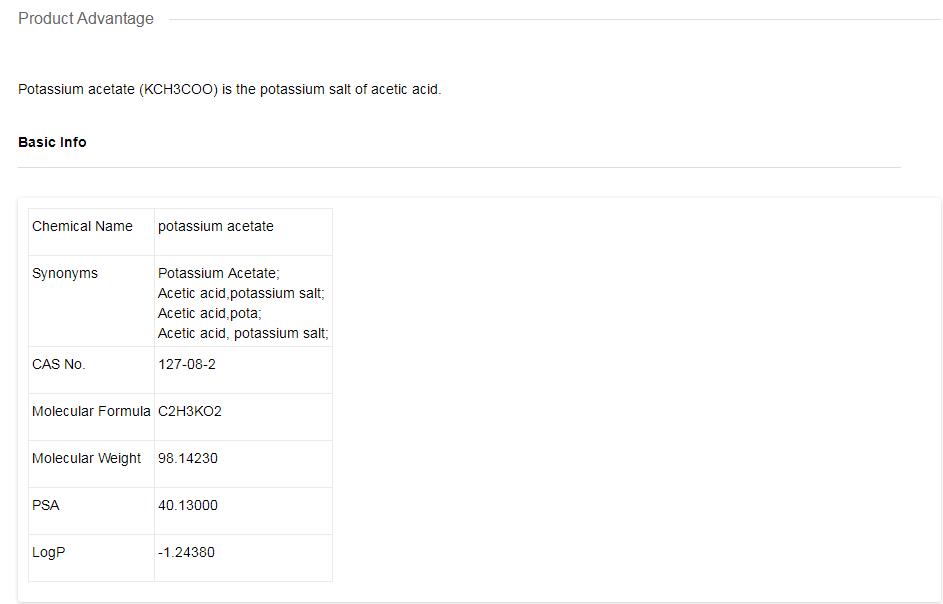Click the LogP value -1.24380

pyautogui.click(x=186, y=552)
